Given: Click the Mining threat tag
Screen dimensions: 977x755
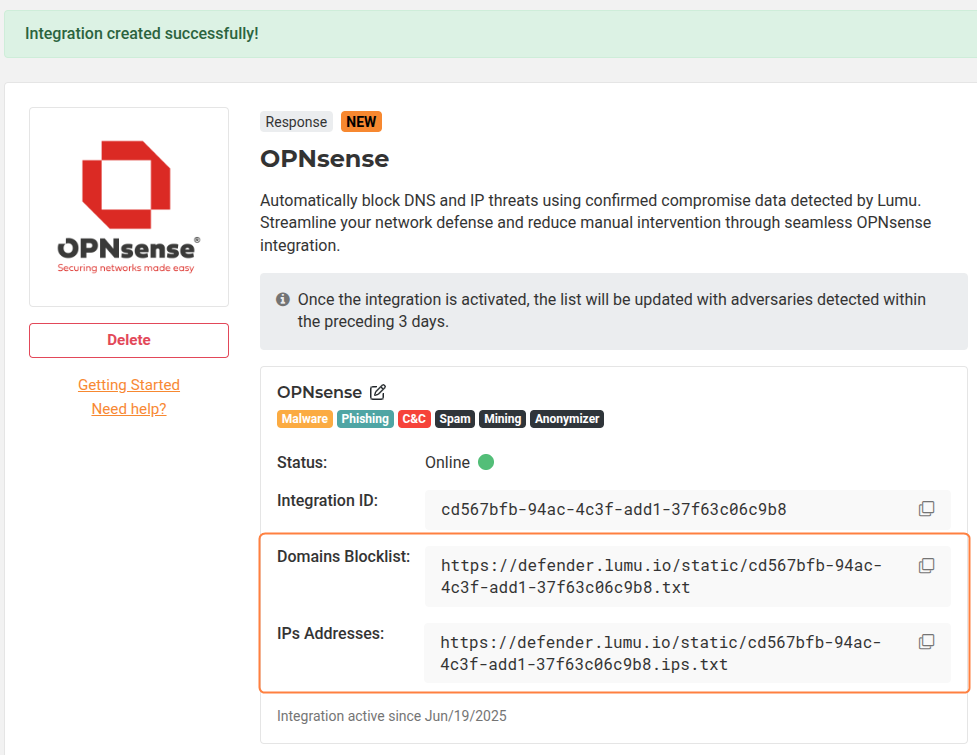Looking at the screenshot, I should click(x=502, y=419).
